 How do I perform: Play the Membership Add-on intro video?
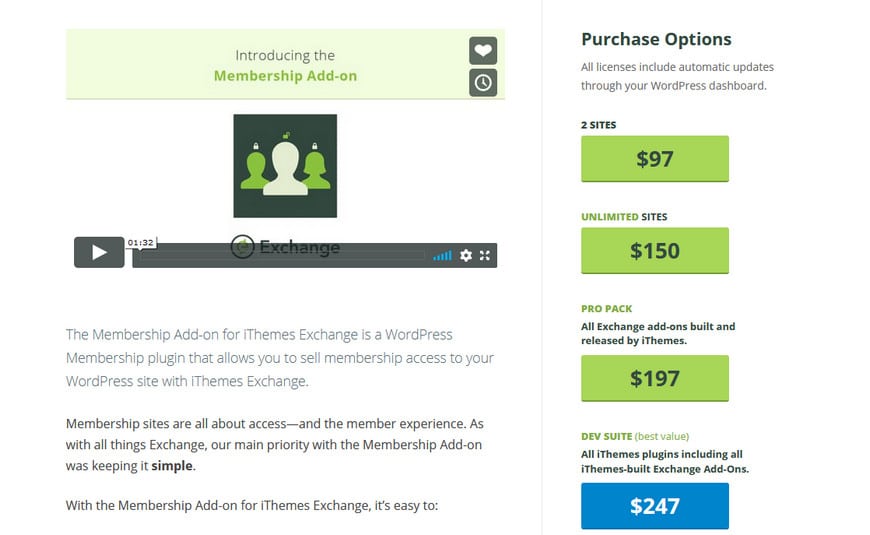[x=99, y=252]
